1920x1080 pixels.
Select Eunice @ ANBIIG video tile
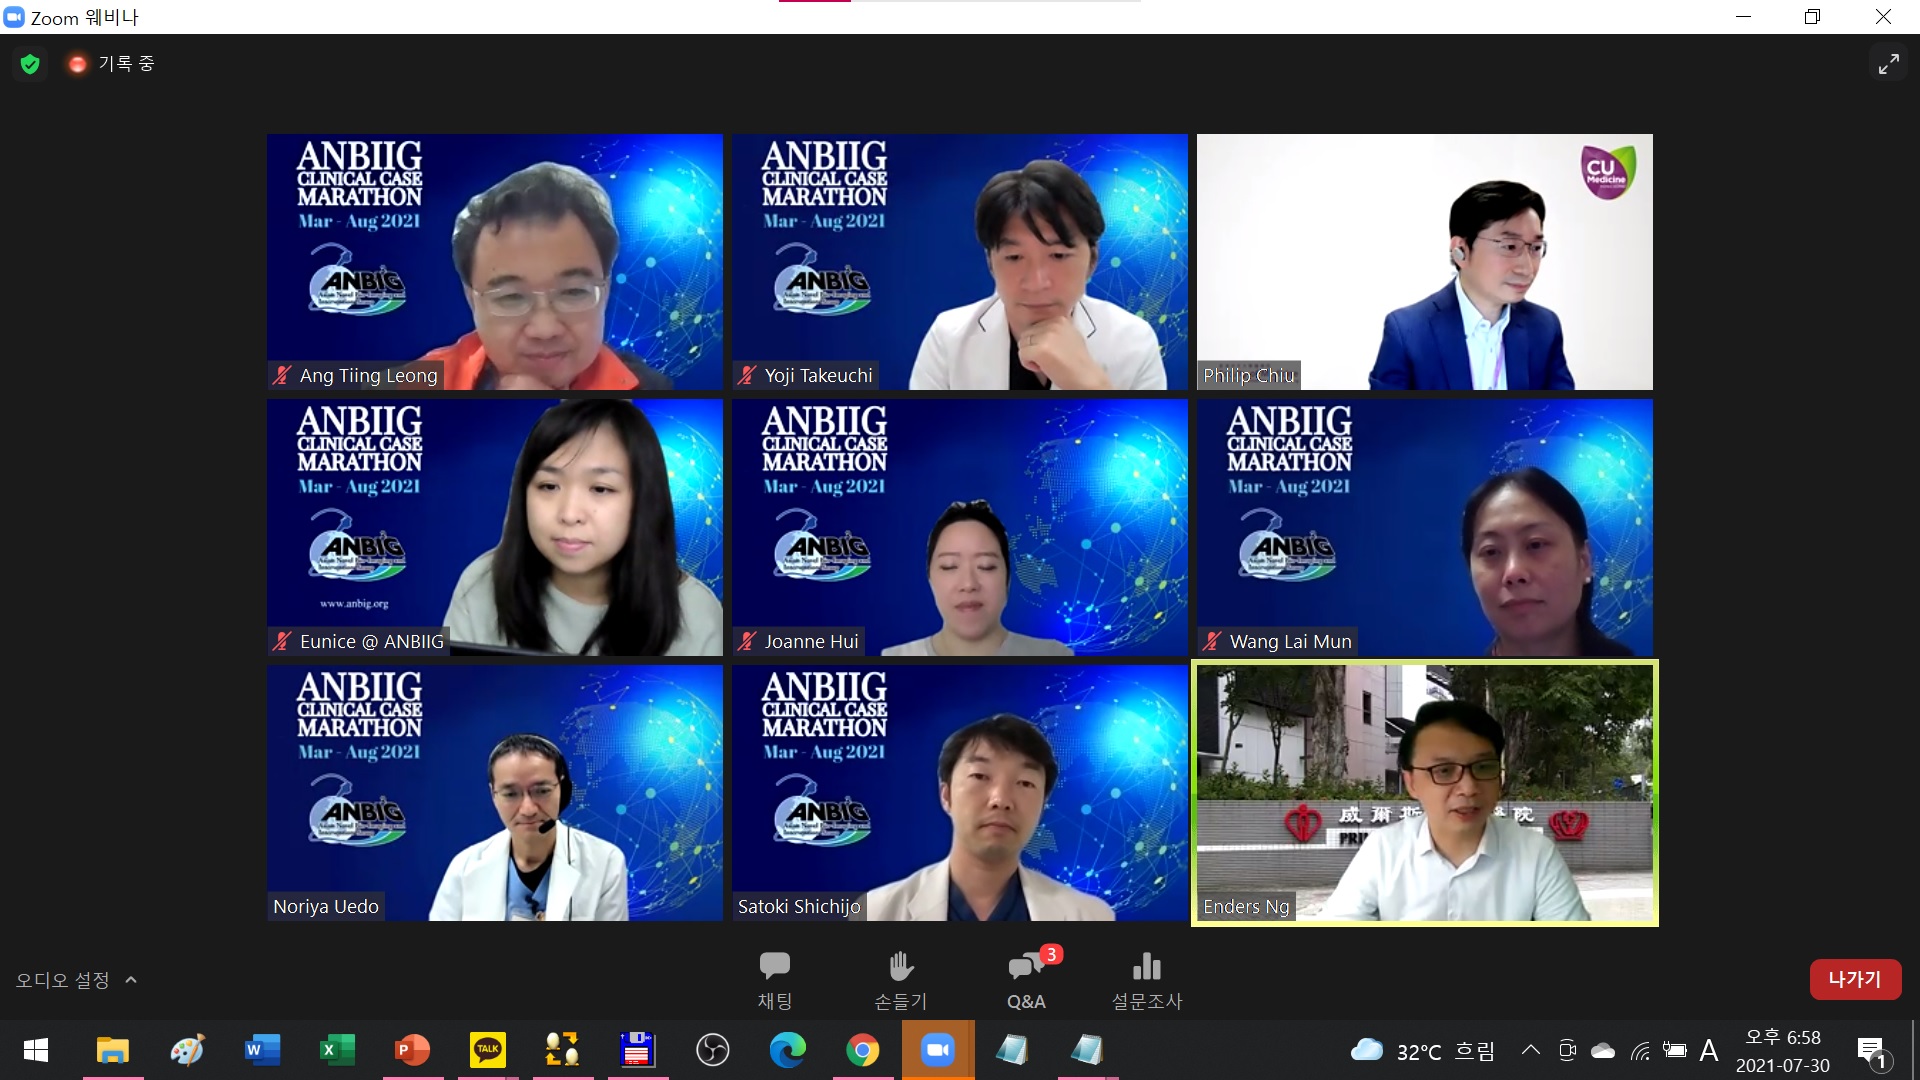tap(495, 527)
